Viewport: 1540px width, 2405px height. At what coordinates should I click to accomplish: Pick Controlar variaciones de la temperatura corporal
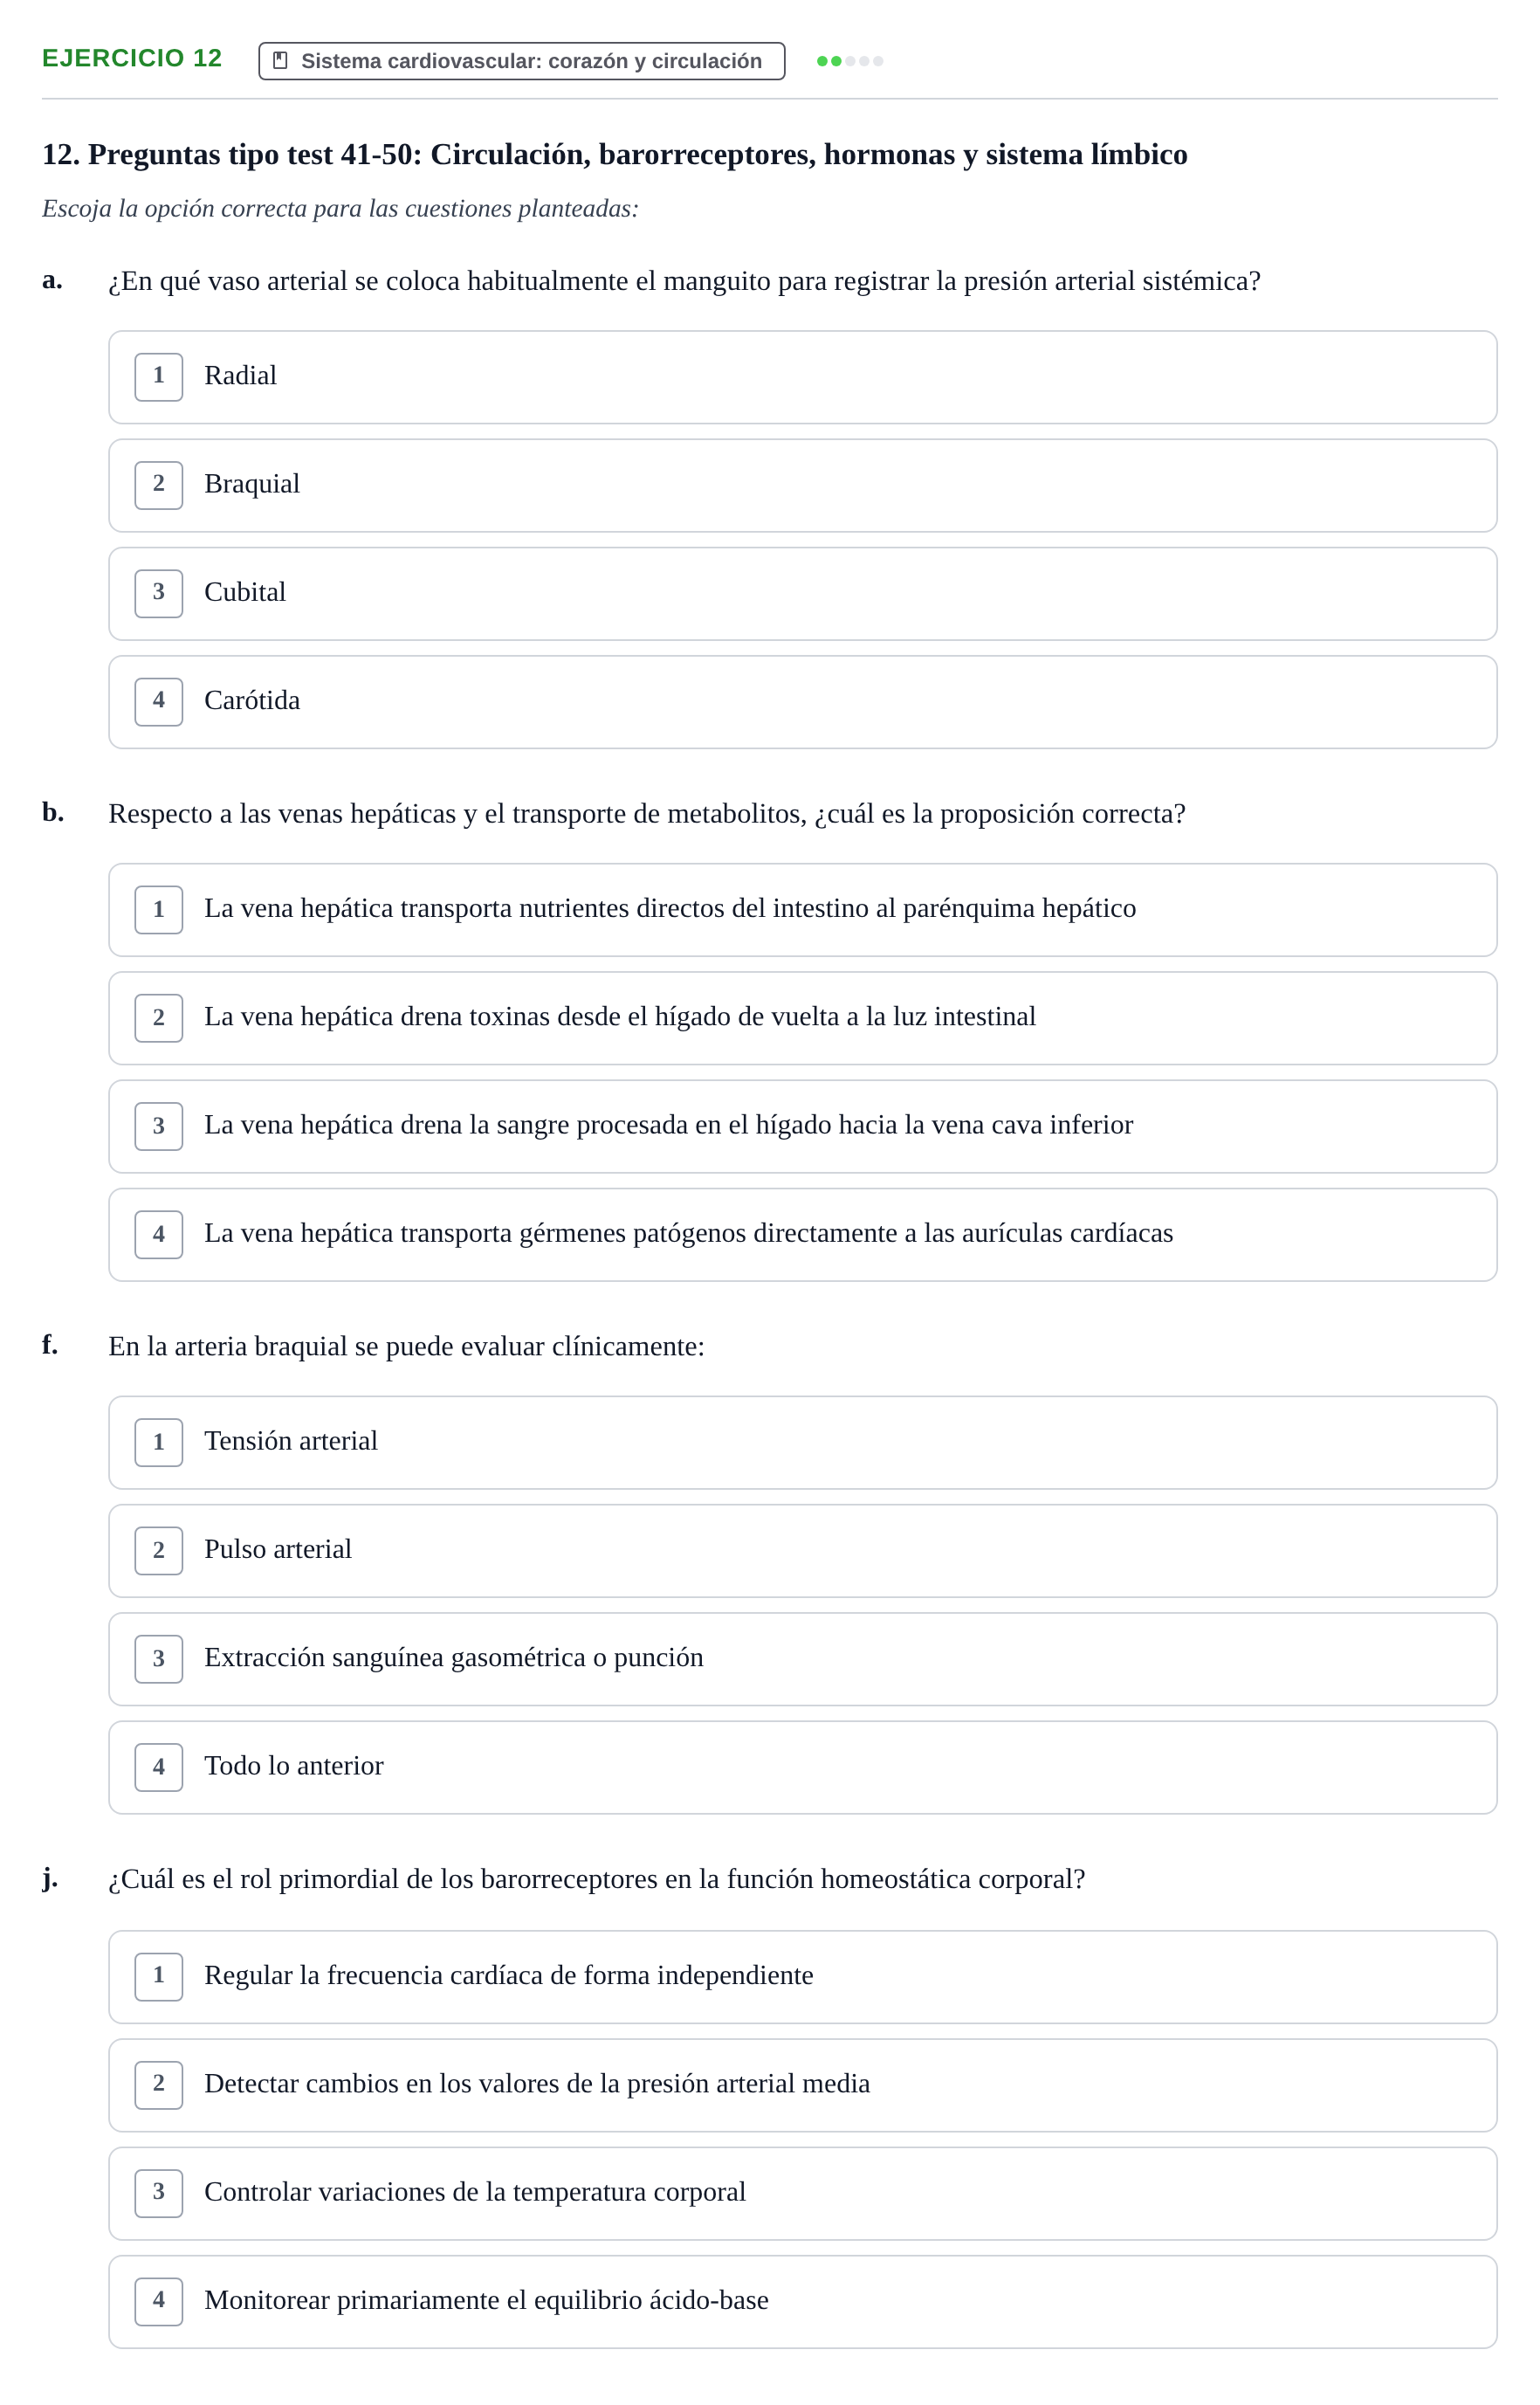(x=802, y=2194)
